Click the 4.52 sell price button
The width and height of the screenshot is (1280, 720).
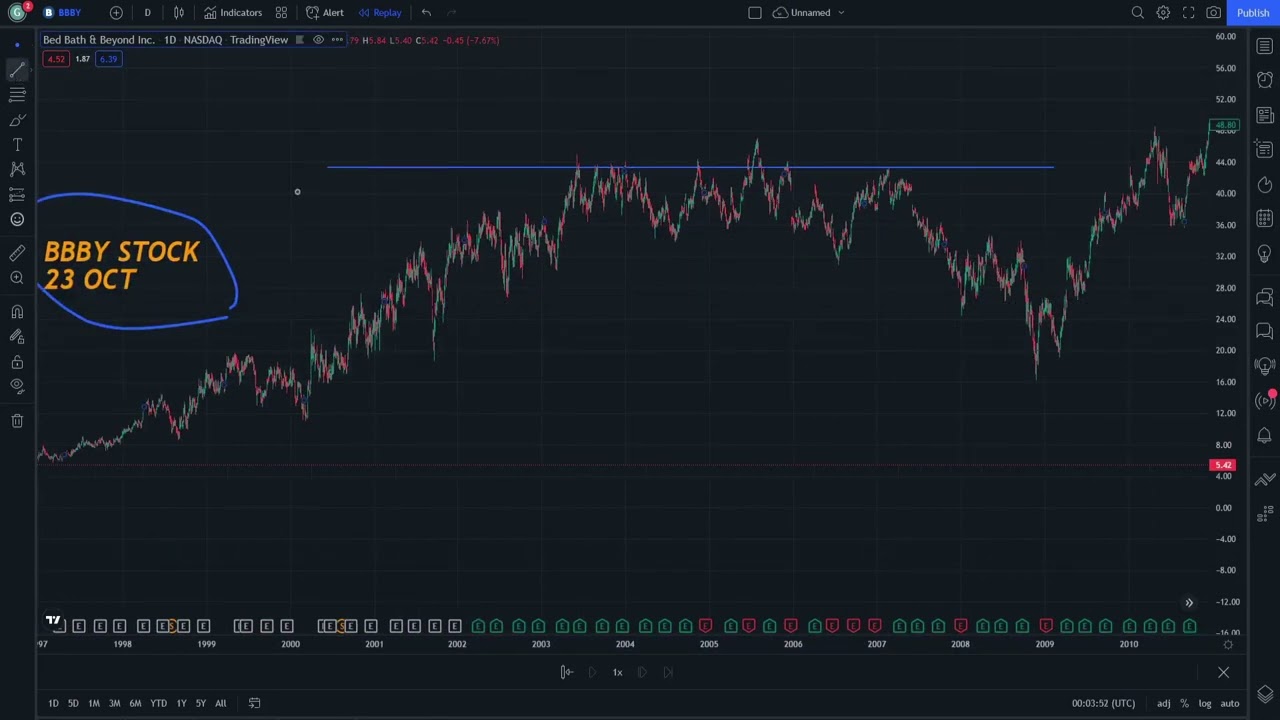coord(56,59)
